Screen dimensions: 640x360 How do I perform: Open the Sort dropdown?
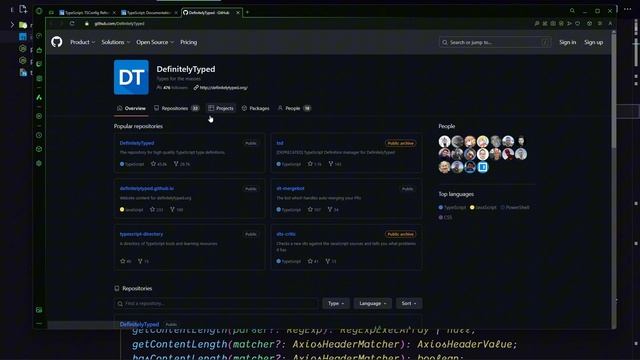coord(409,304)
